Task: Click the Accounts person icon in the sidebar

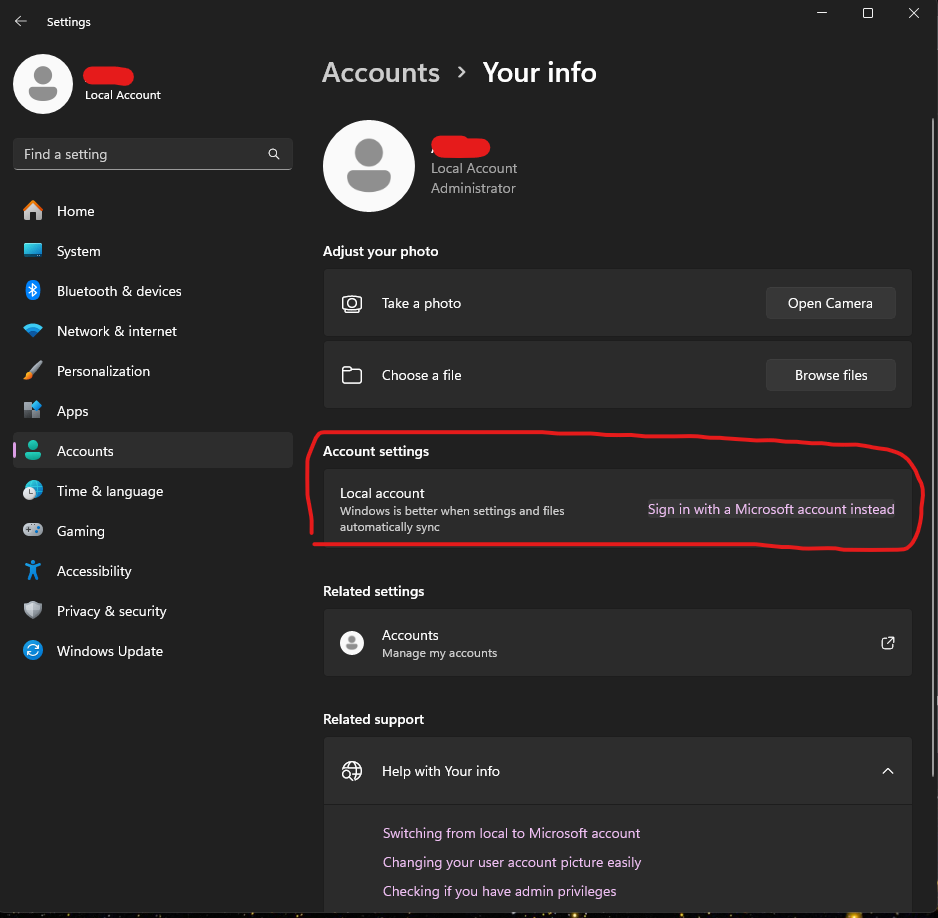Action: click(33, 450)
